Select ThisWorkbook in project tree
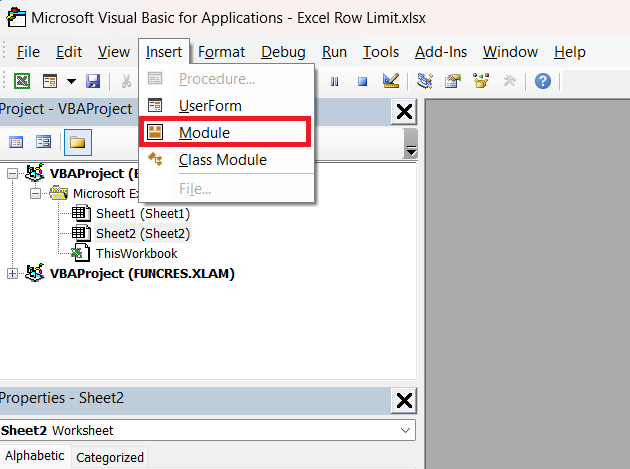This screenshot has width=630, height=469. (137, 254)
